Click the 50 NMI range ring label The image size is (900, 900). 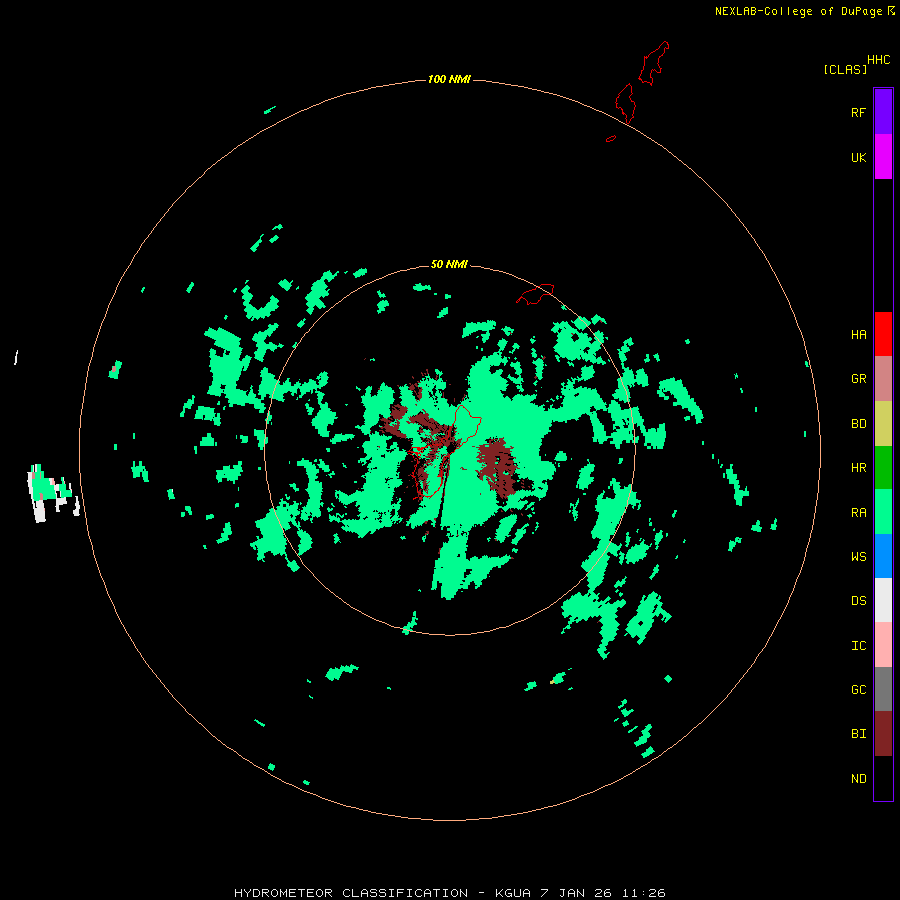coord(449,264)
